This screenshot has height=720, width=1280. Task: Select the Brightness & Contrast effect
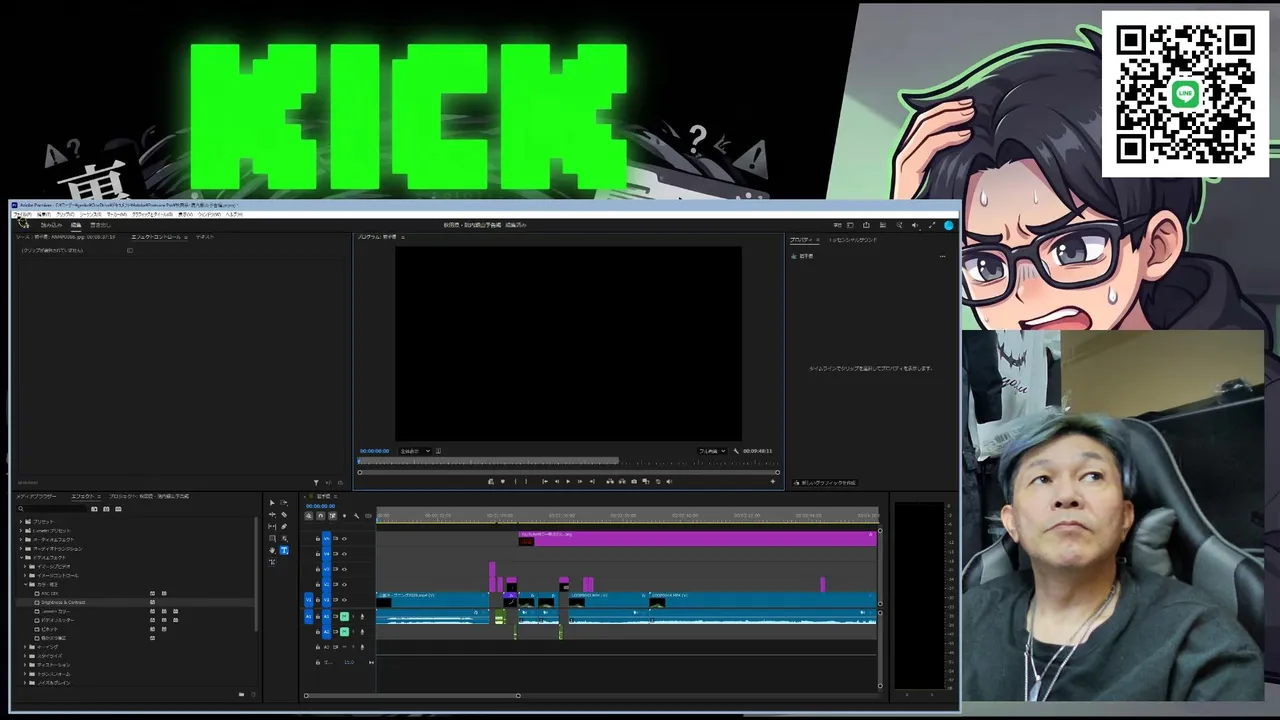coord(62,603)
